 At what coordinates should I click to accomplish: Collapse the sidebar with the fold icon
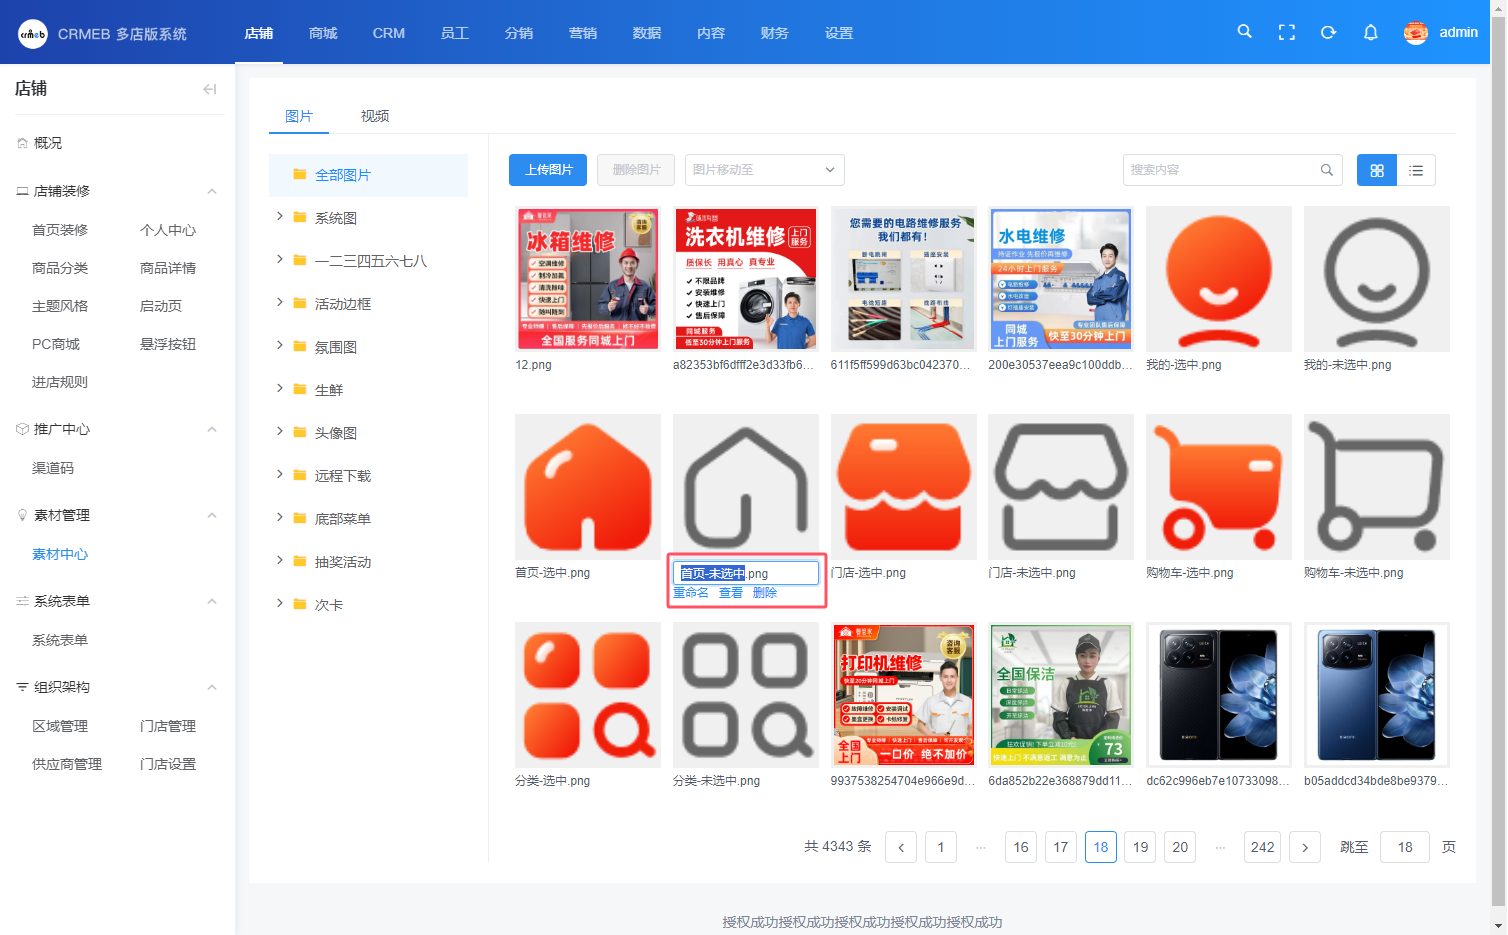[x=210, y=89]
